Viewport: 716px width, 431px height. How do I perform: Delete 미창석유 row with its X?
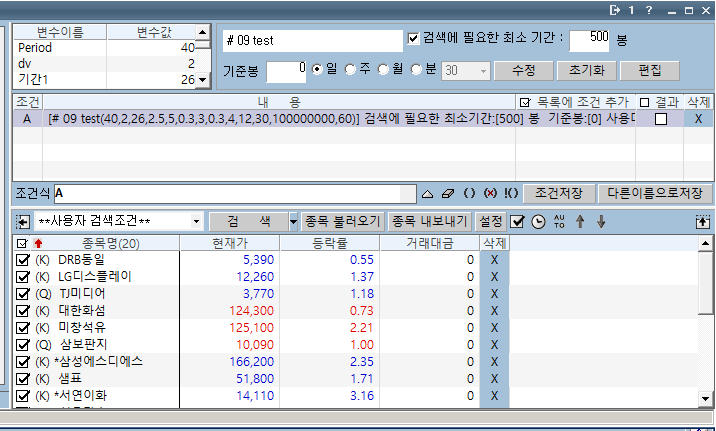[x=494, y=328]
